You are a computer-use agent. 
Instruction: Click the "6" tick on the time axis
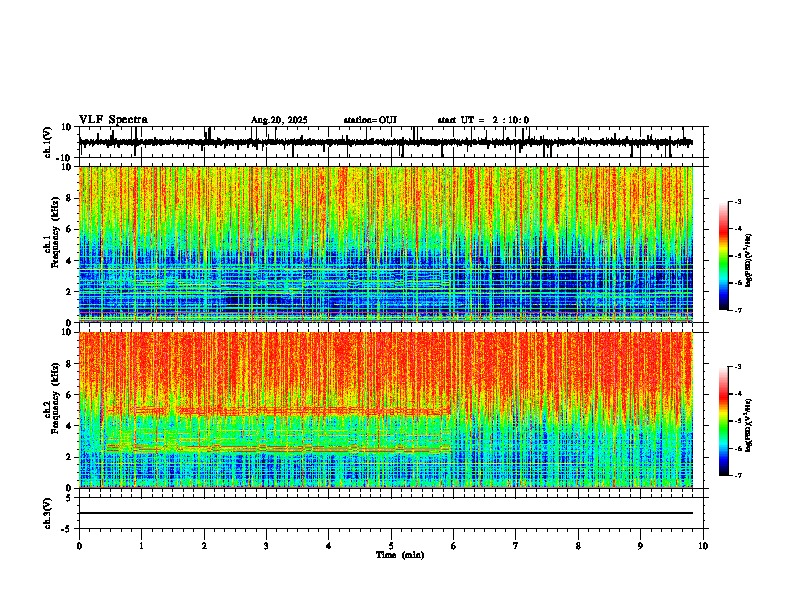point(453,546)
